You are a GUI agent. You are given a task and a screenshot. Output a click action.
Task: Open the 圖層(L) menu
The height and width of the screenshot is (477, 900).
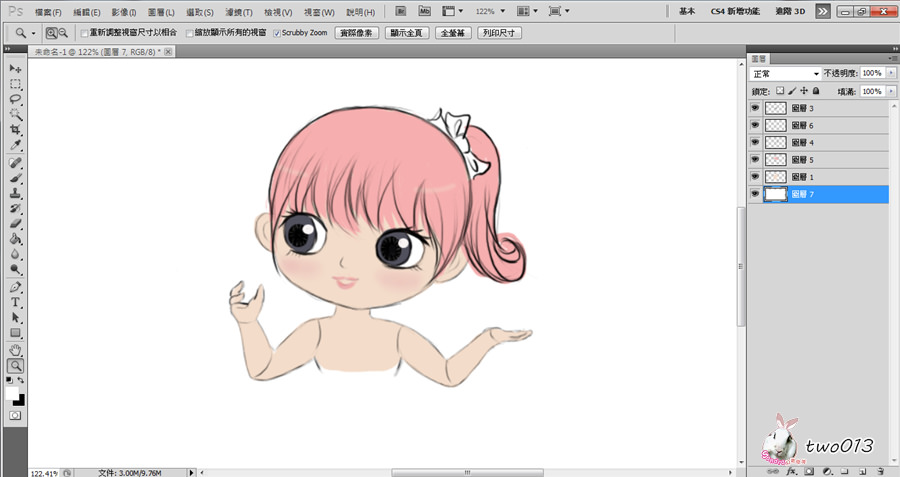click(x=161, y=12)
